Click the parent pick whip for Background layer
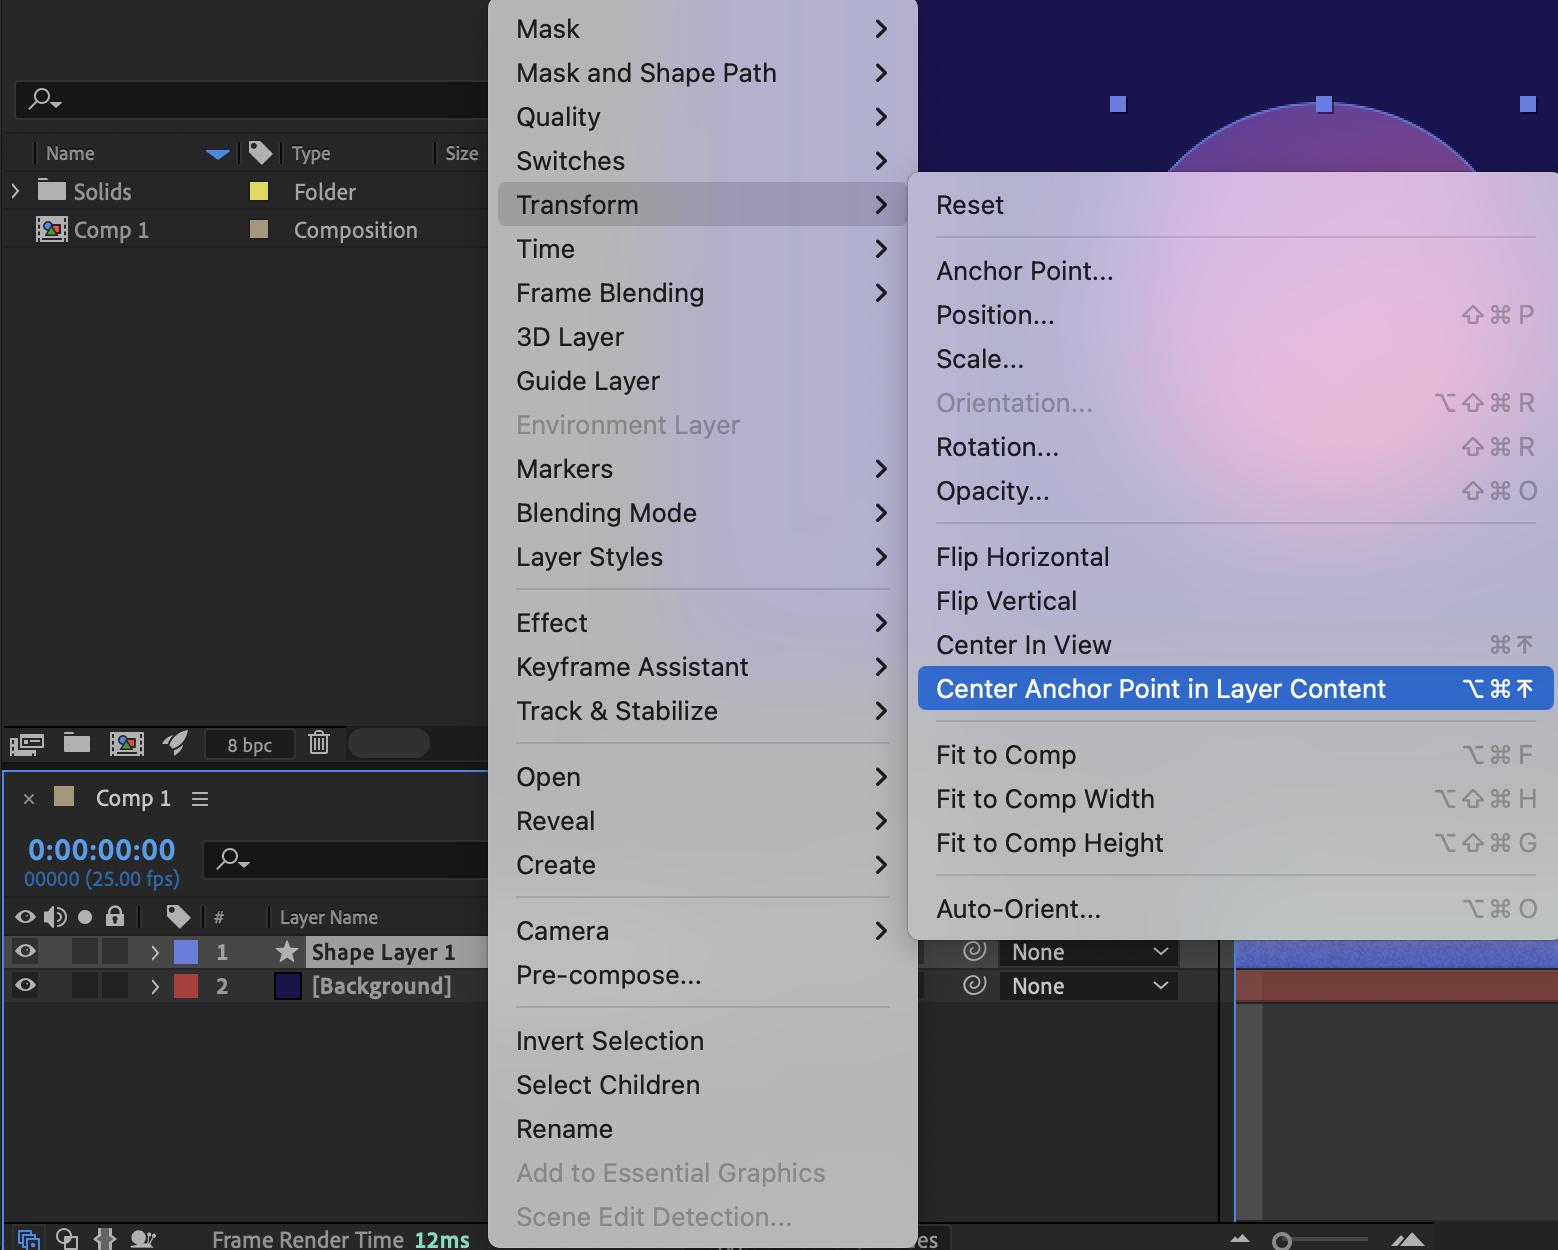The image size is (1558, 1250). pyautogui.click(x=975, y=985)
